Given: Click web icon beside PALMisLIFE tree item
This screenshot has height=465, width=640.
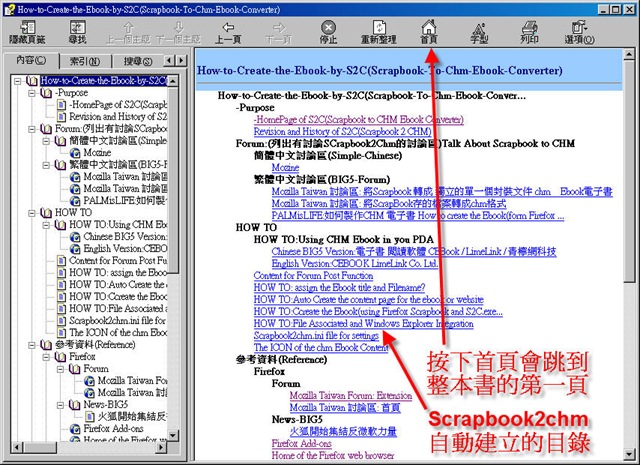Looking at the screenshot, I should pyautogui.click(x=75, y=201).
